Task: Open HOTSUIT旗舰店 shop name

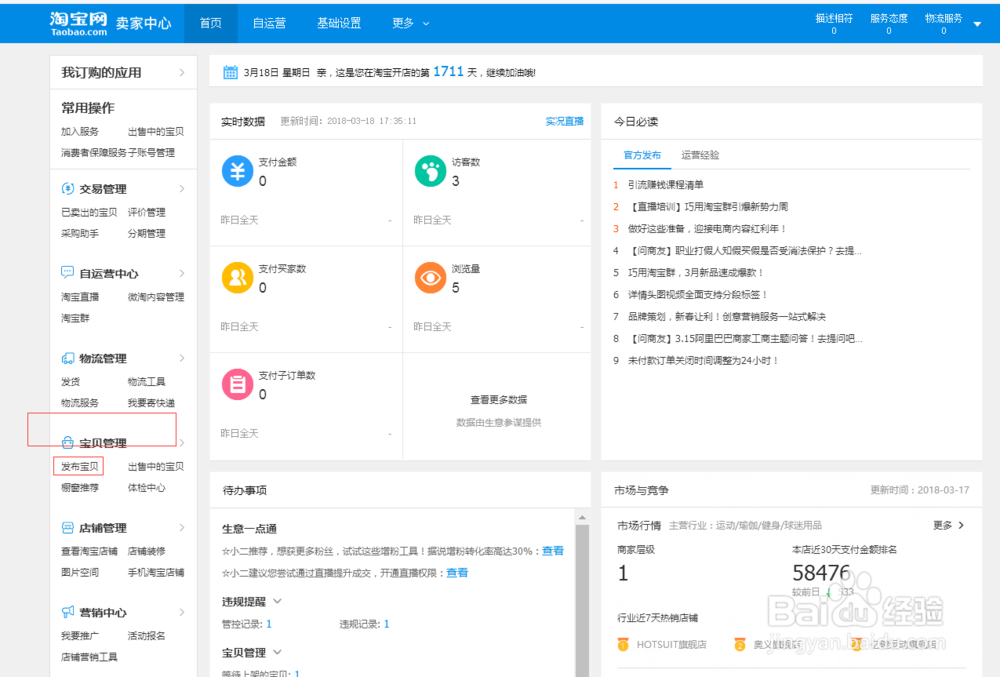Action: [671, 644]
